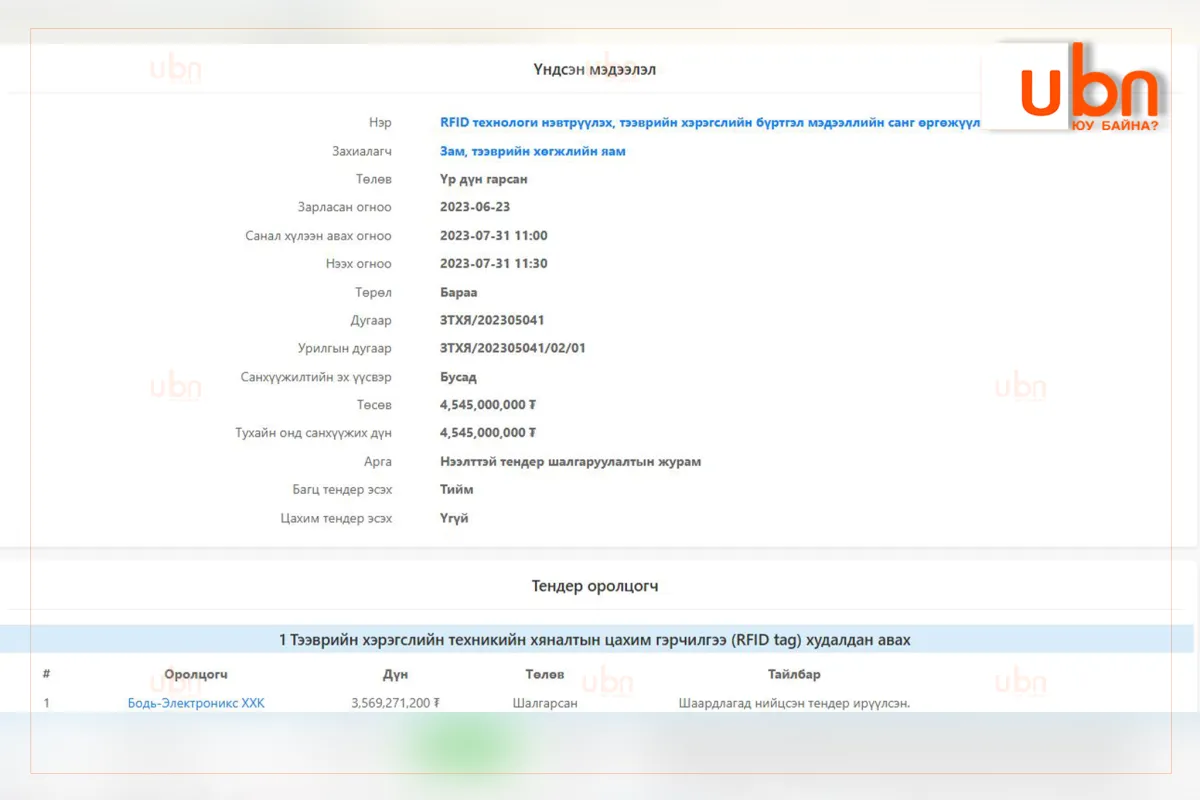Click the lot title mentioning (RFID tag) худалдан авах
The image size is (1200, 800).
point(595,640)
